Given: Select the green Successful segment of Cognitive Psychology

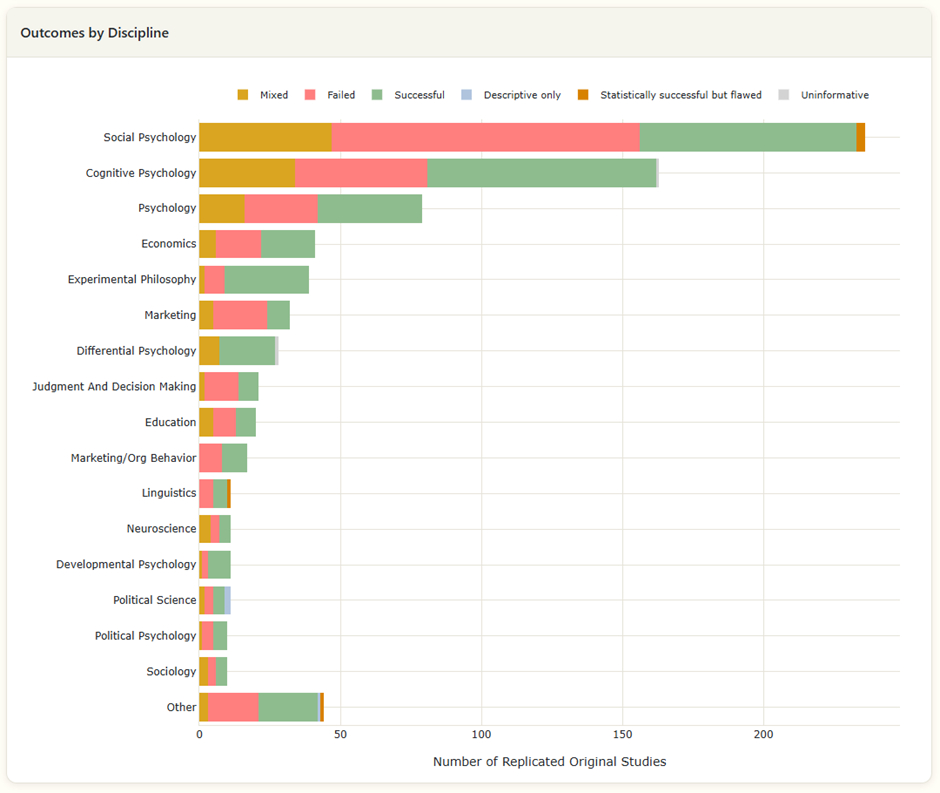Looking at the screenshot, I should 541,173.
